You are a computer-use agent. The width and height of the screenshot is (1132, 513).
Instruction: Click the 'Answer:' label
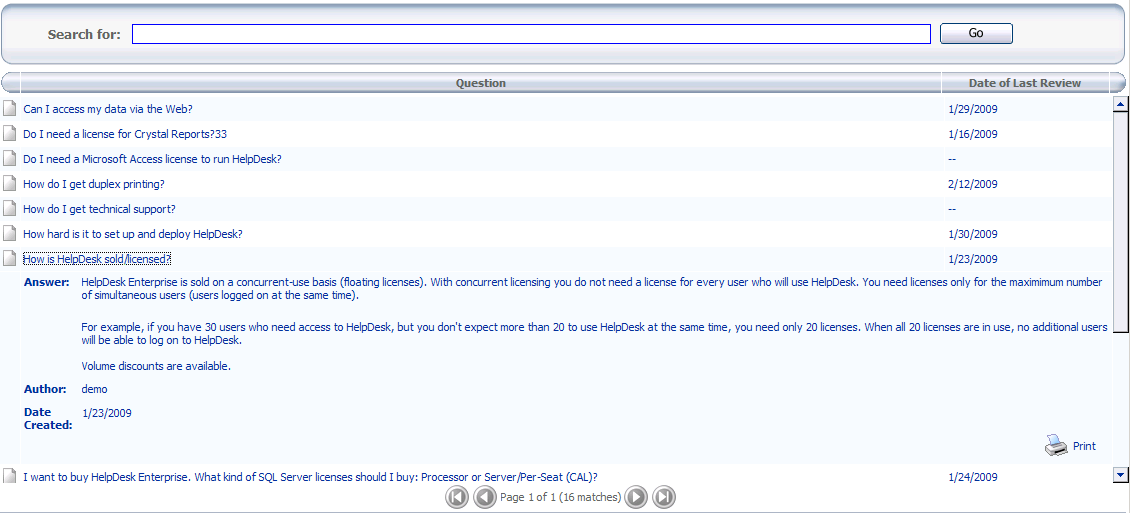point(47,282)
